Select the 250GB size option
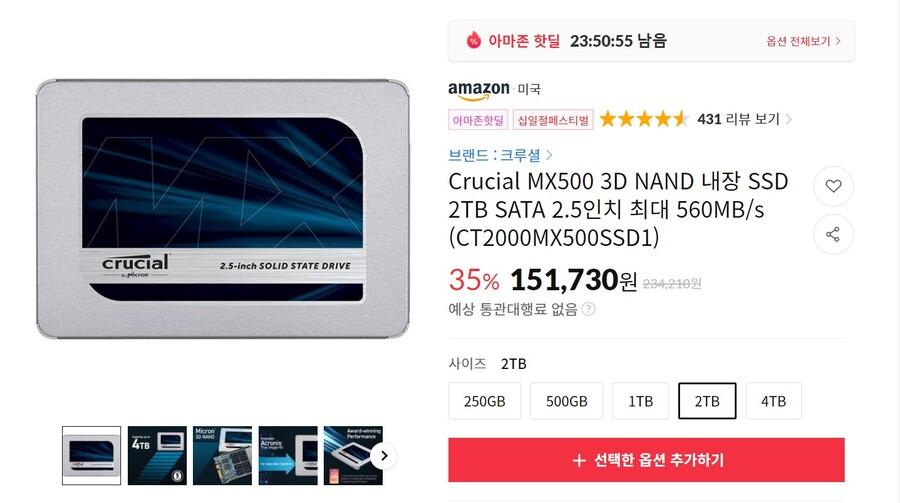The image size is (900, 503). tap(484, 401)
